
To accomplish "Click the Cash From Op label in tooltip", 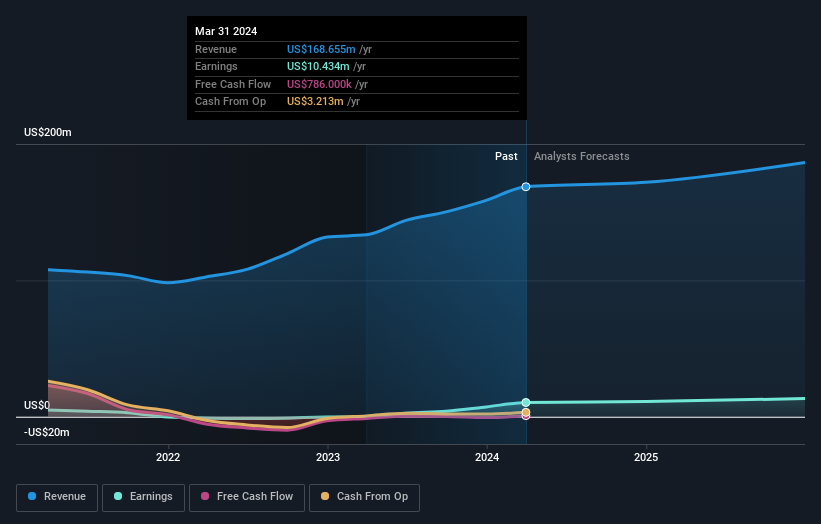I will tap(230, 102).
